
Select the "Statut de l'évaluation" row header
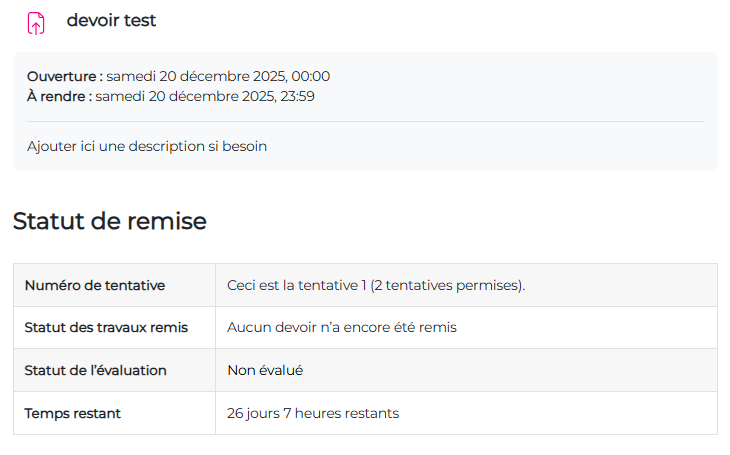coord(96,371)
